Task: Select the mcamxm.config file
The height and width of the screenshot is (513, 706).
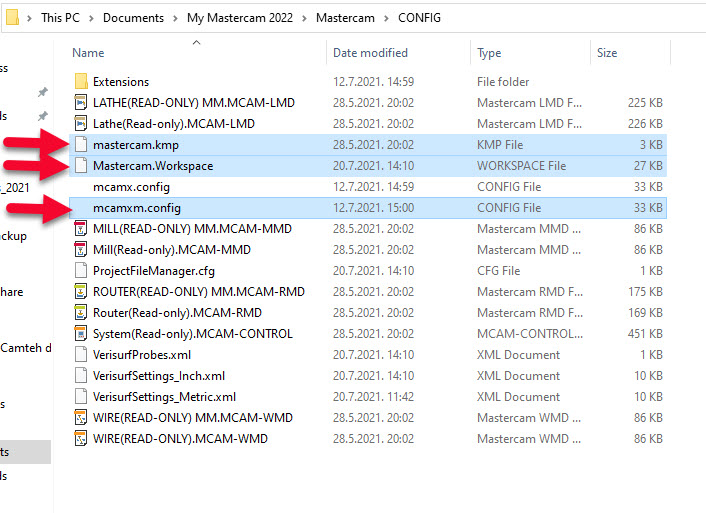Action: click(136, 208)
